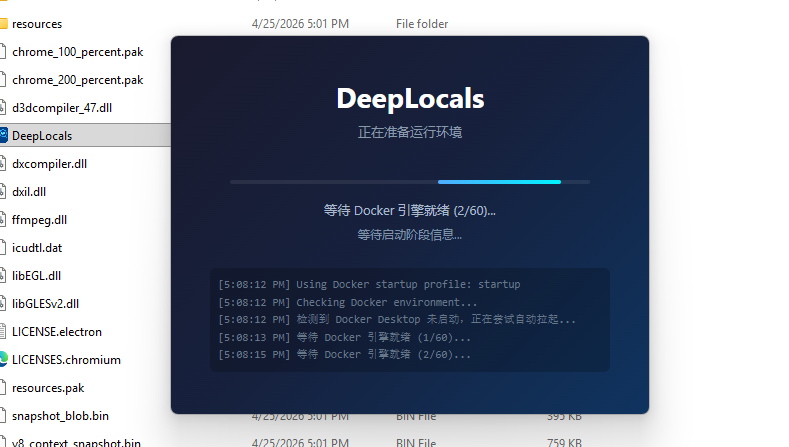Click log line 'Using Docker startup profile: startup'
Image resolution: width=789 pixels, height=447 pixels.
point(369,284)
